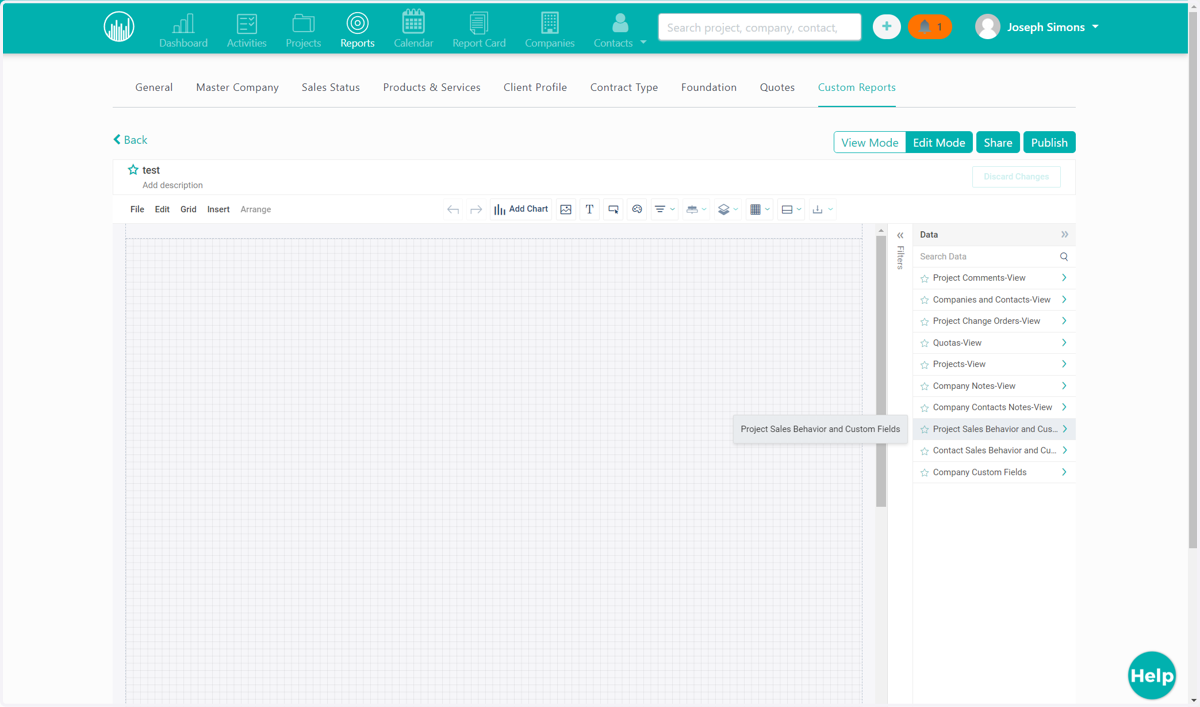Open the orange notifications bell
This screenshot has height=707, width=1200.
930,27
